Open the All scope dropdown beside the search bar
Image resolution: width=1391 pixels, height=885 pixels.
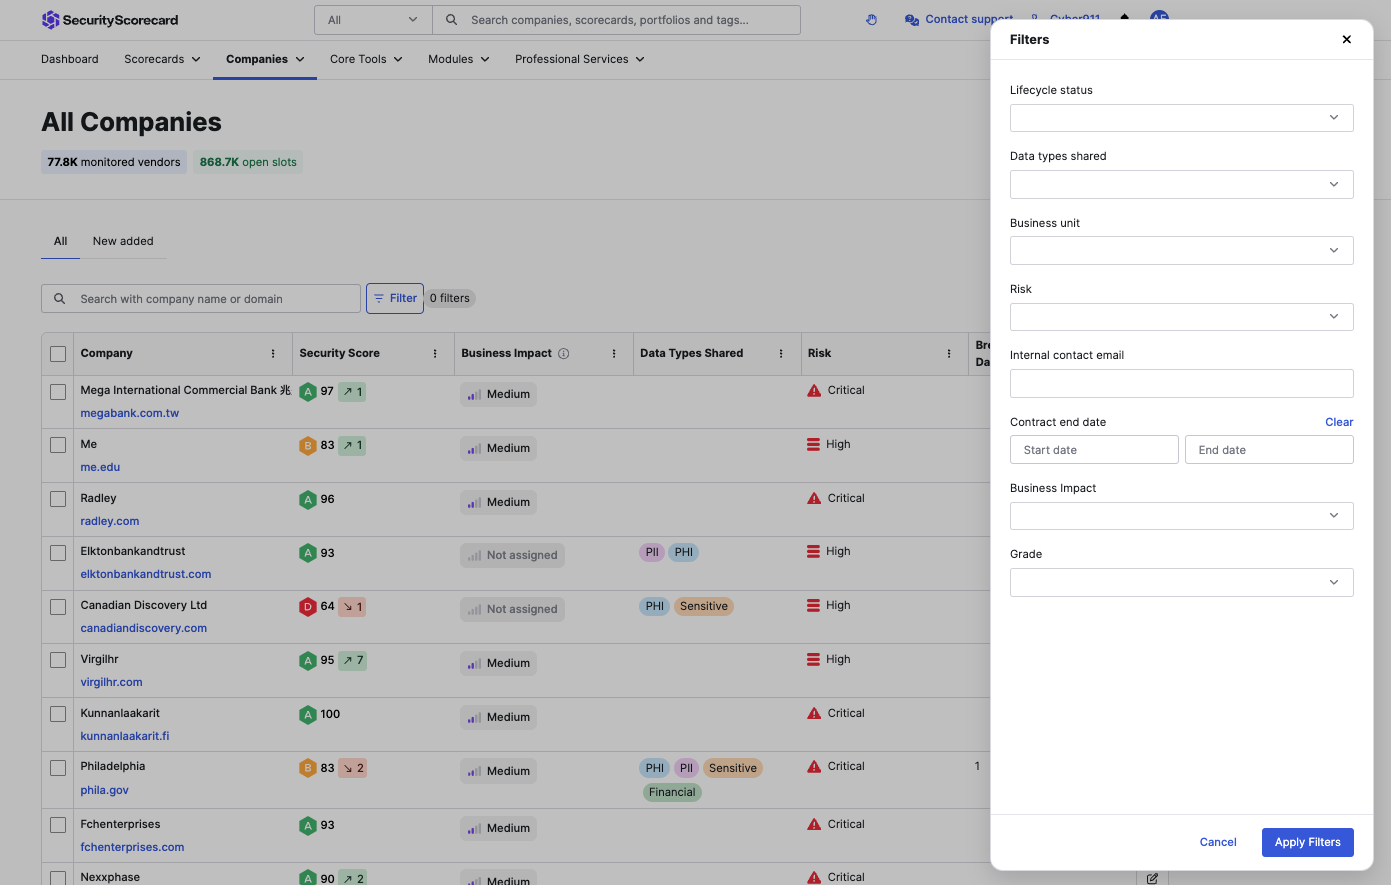pyautogui.click(x=373, y=20)
